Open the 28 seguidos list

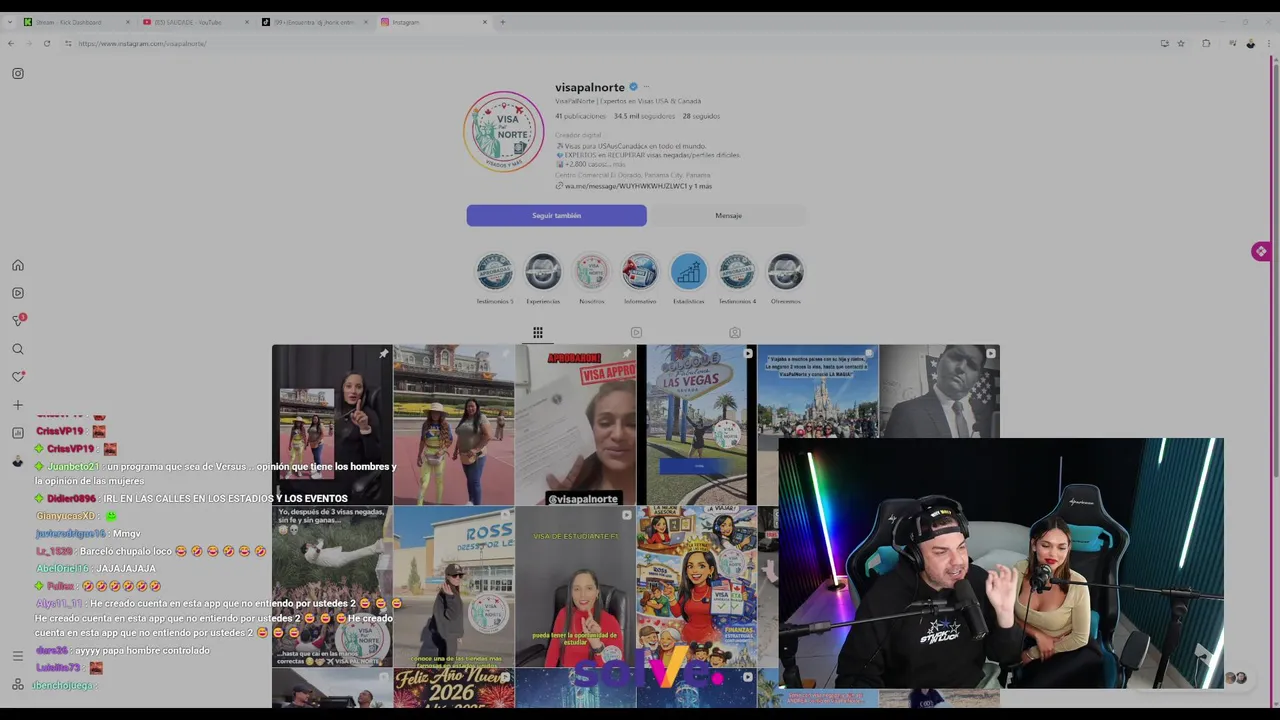click(701, 116)
